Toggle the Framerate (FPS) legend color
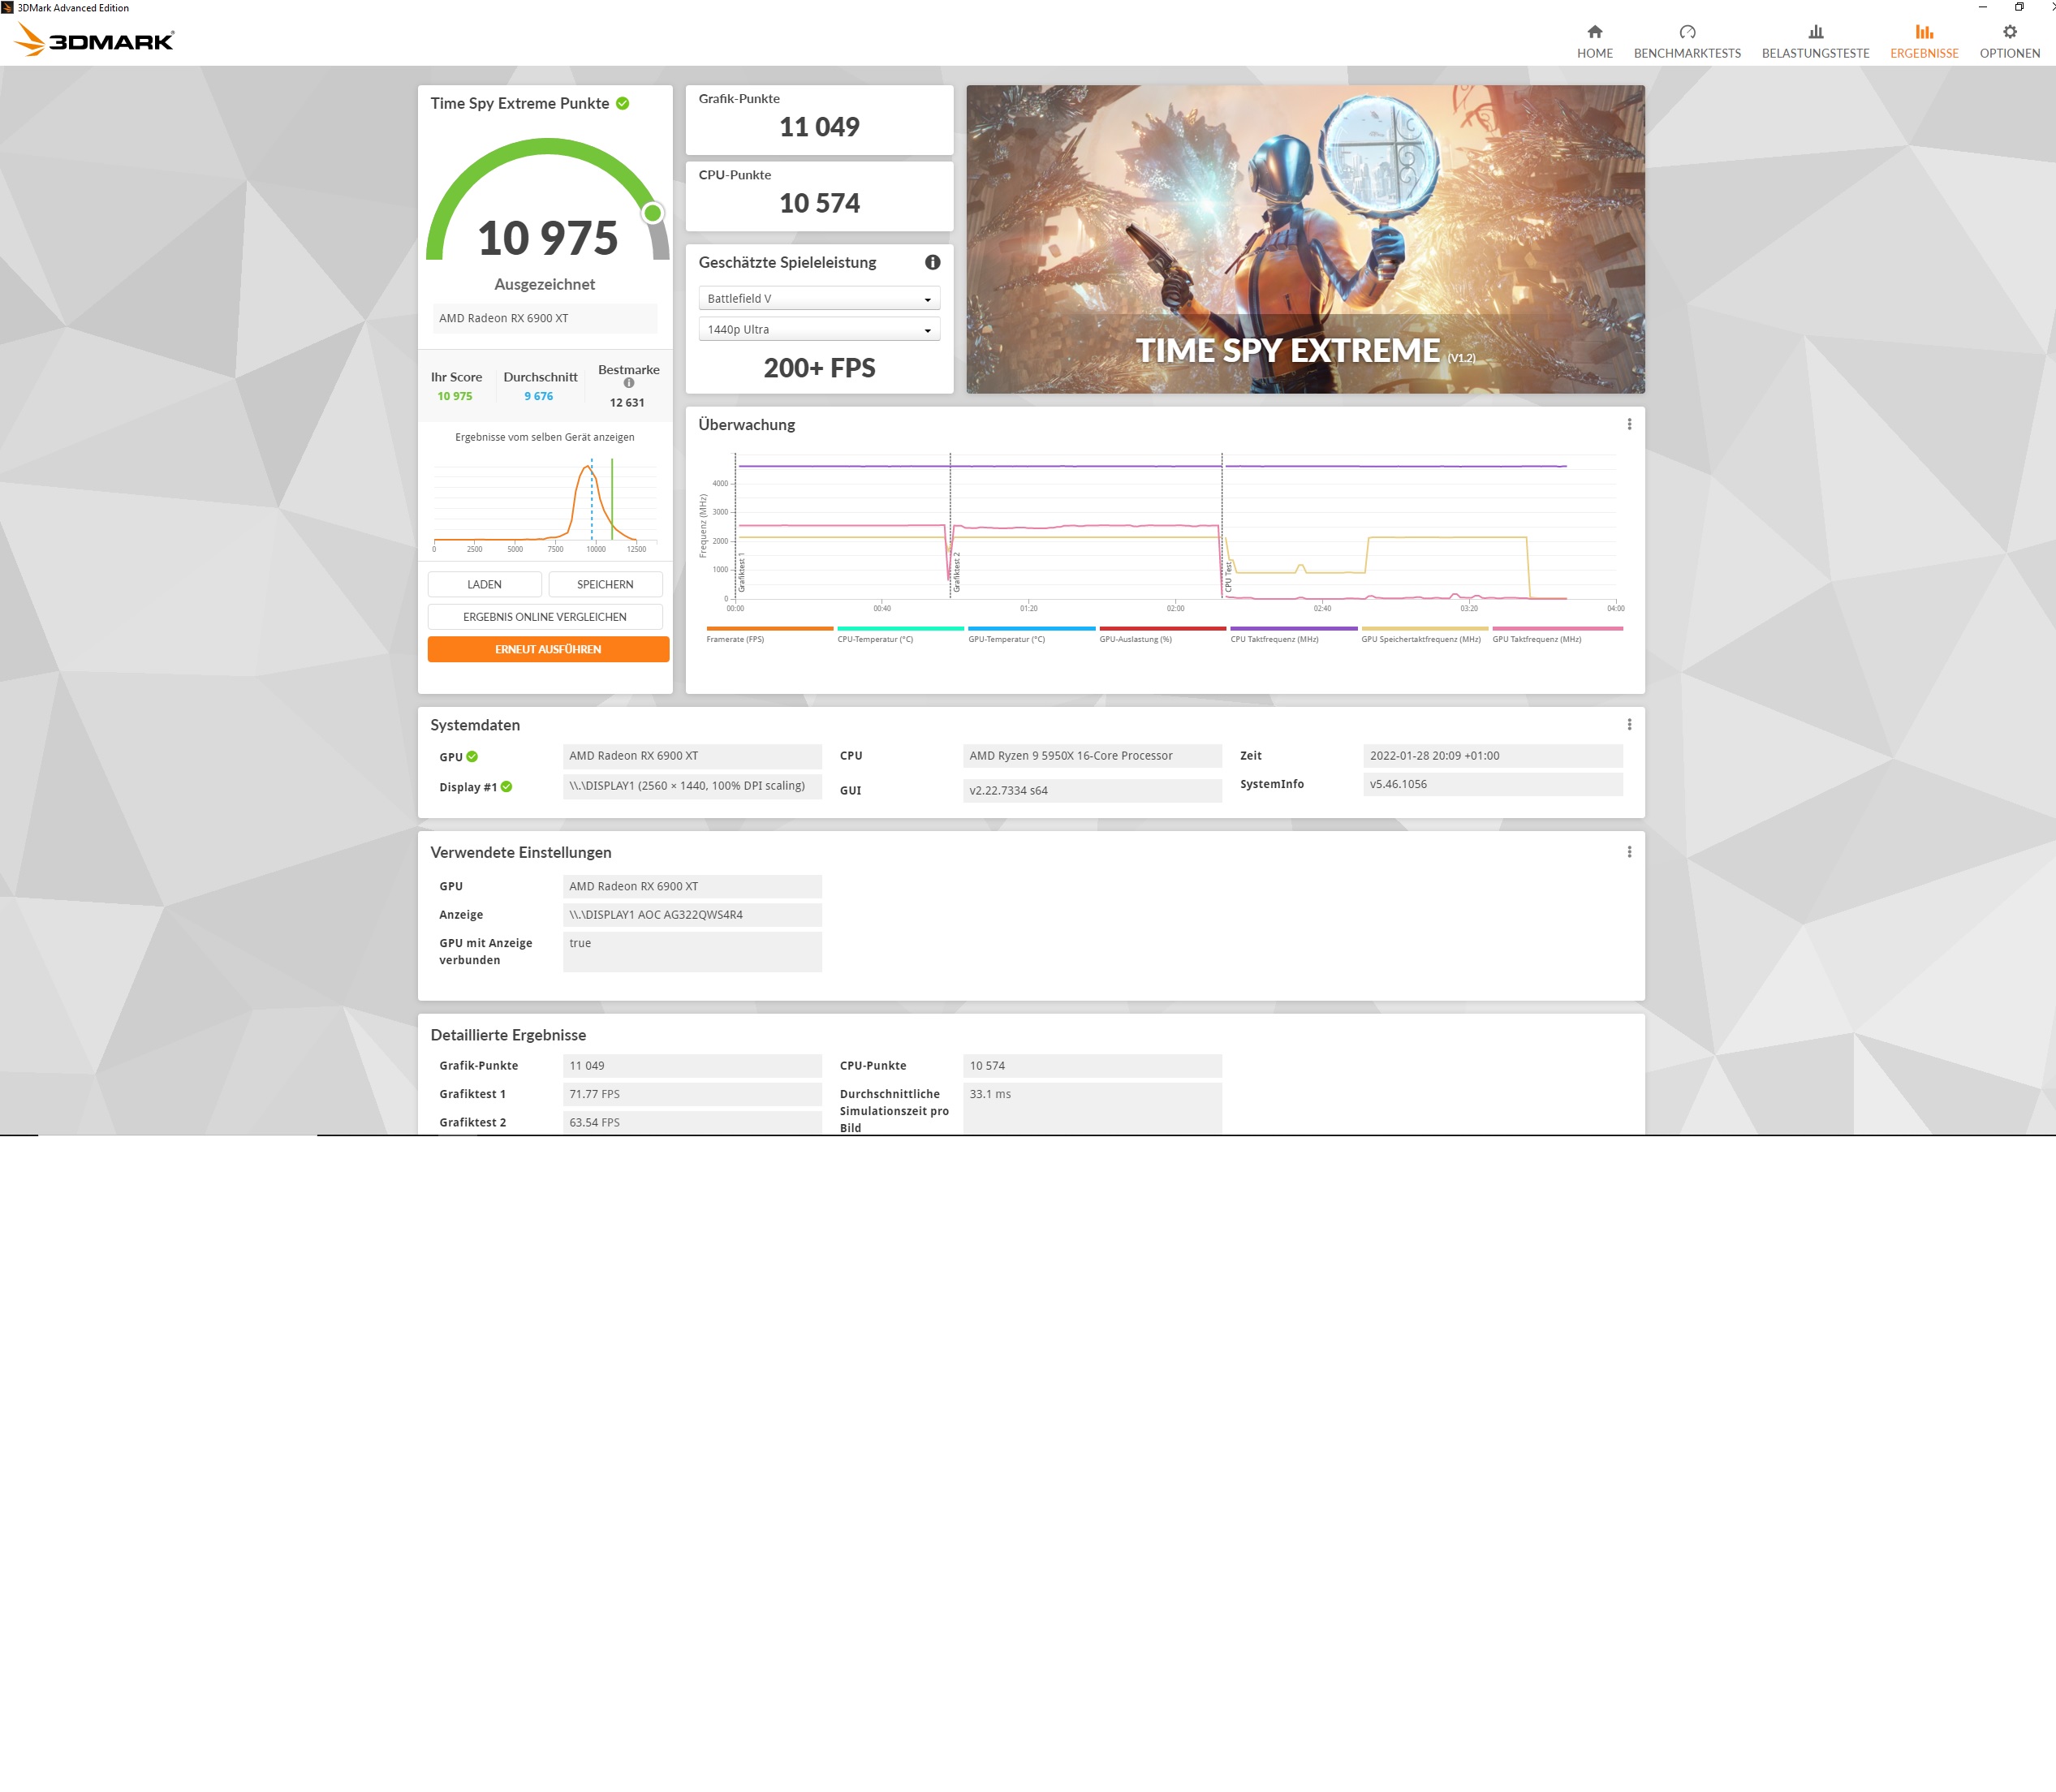 [x=770, y=628]
